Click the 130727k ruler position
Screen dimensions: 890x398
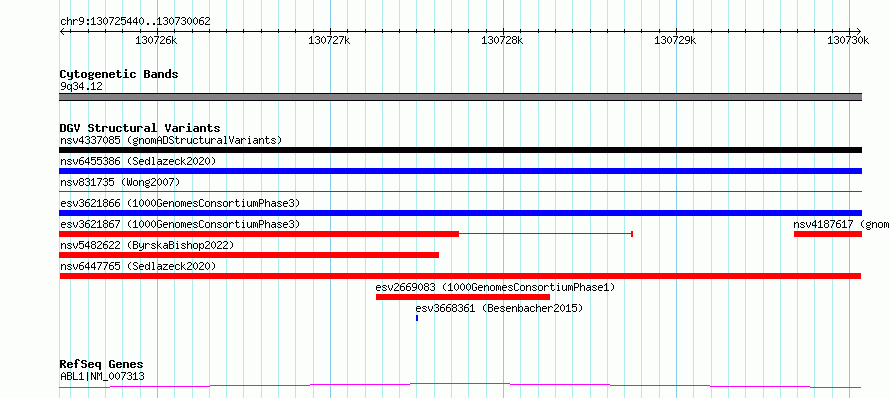tap(330, 41)
